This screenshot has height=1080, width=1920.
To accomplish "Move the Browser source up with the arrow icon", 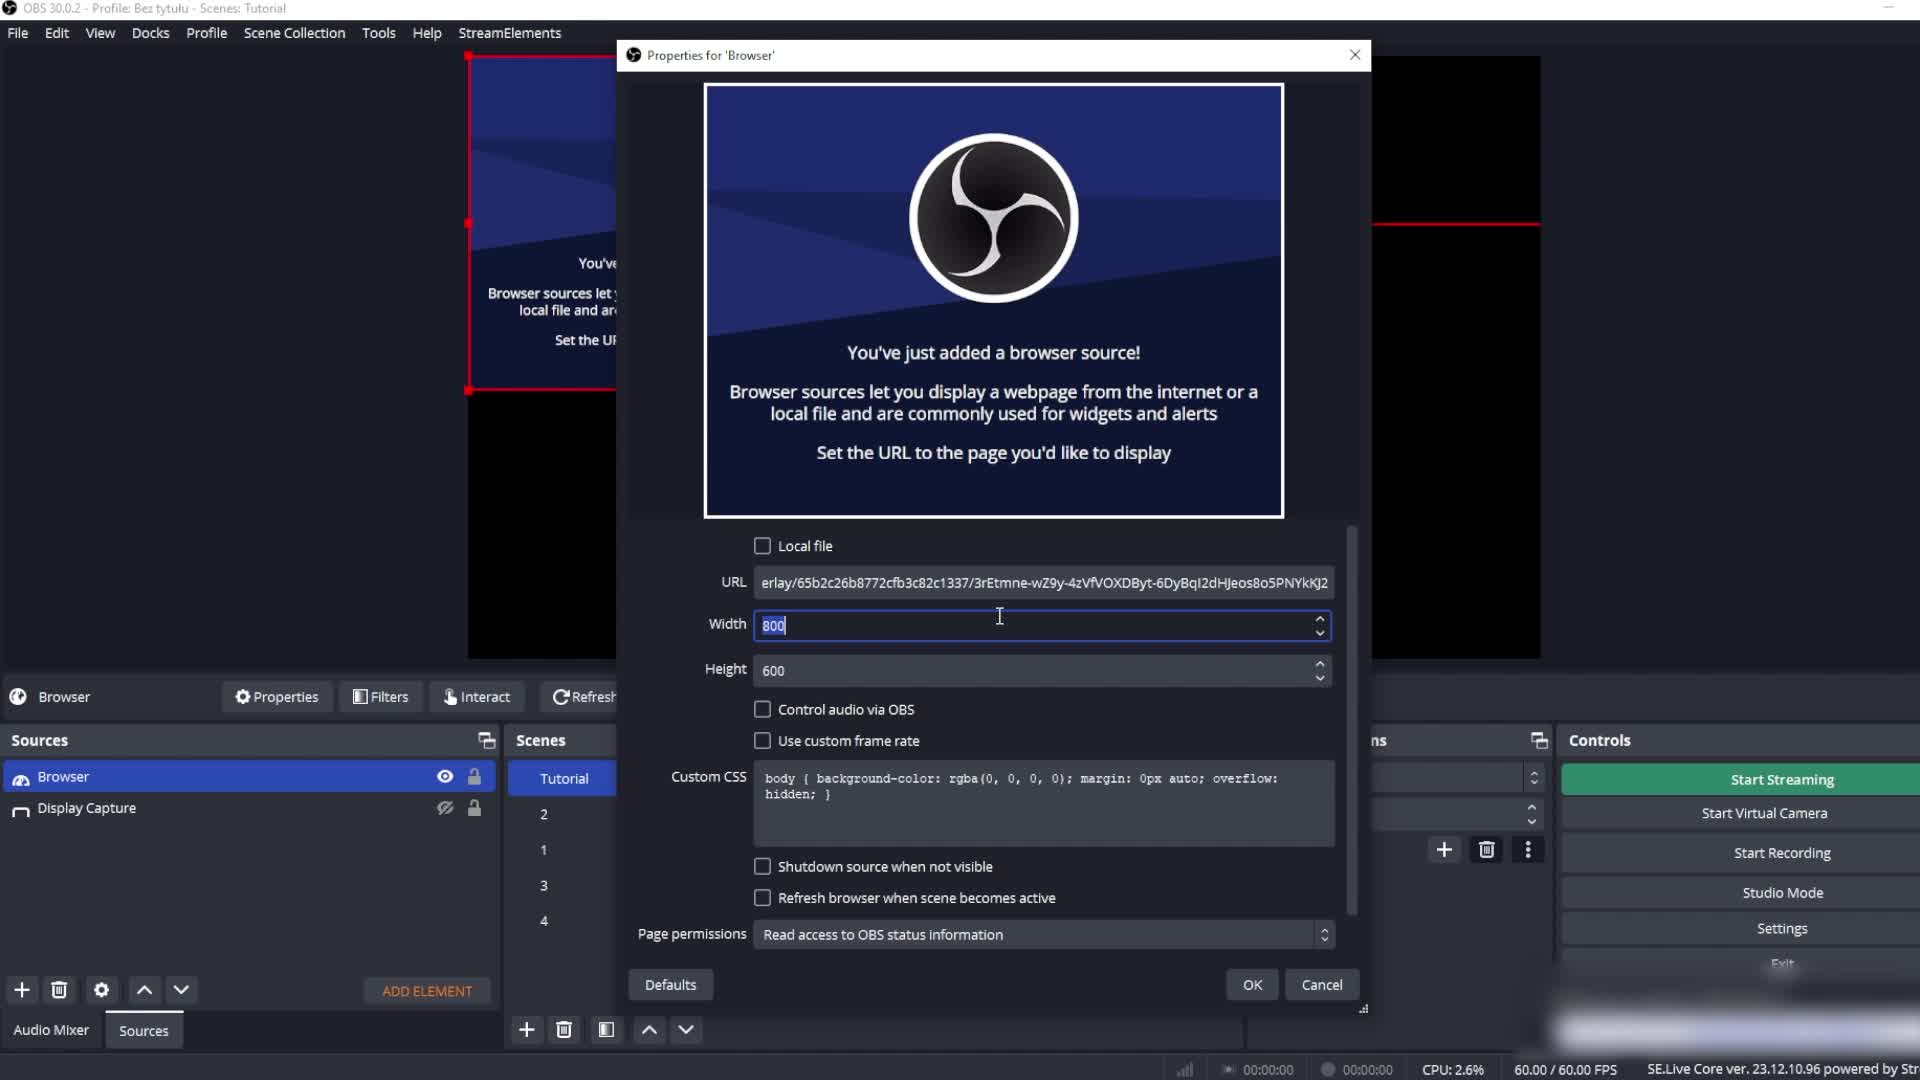I will click(144, 990).
